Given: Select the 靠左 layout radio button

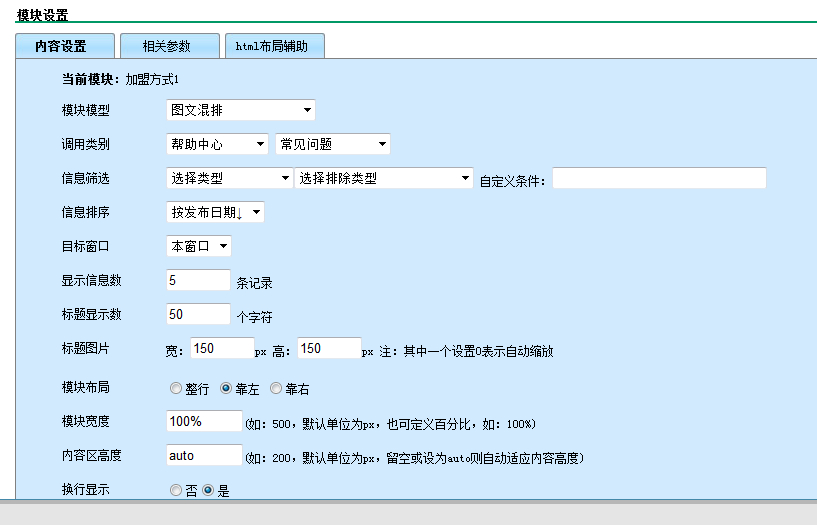Looking at the screenshot, I should click(226, 389).
